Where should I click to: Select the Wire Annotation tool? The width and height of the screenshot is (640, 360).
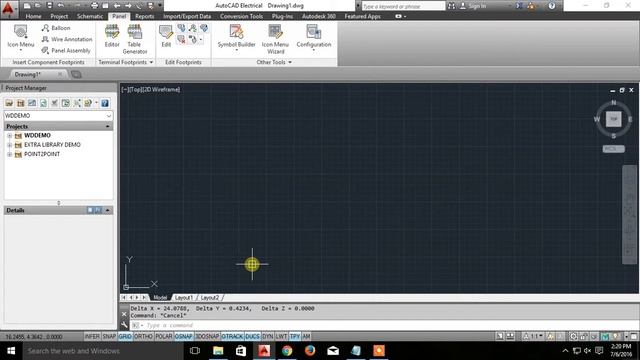(x=67, y=39)
